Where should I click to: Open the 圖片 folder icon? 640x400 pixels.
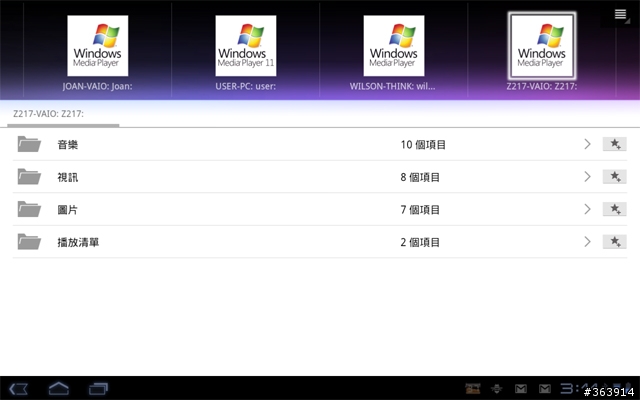coord(29,209)
